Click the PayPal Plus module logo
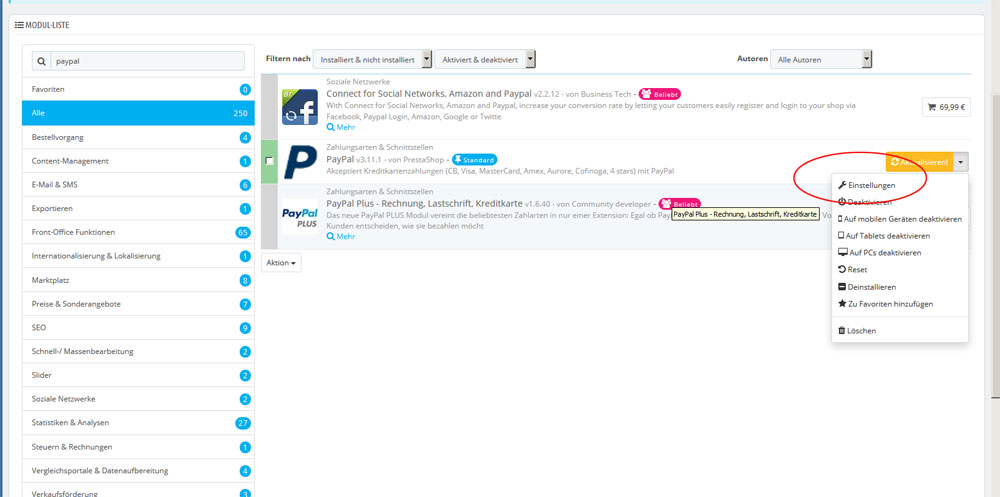Image resolution: width=1000 pixels, height=497 pixels. pyautogui.click(x=300, y=216)
